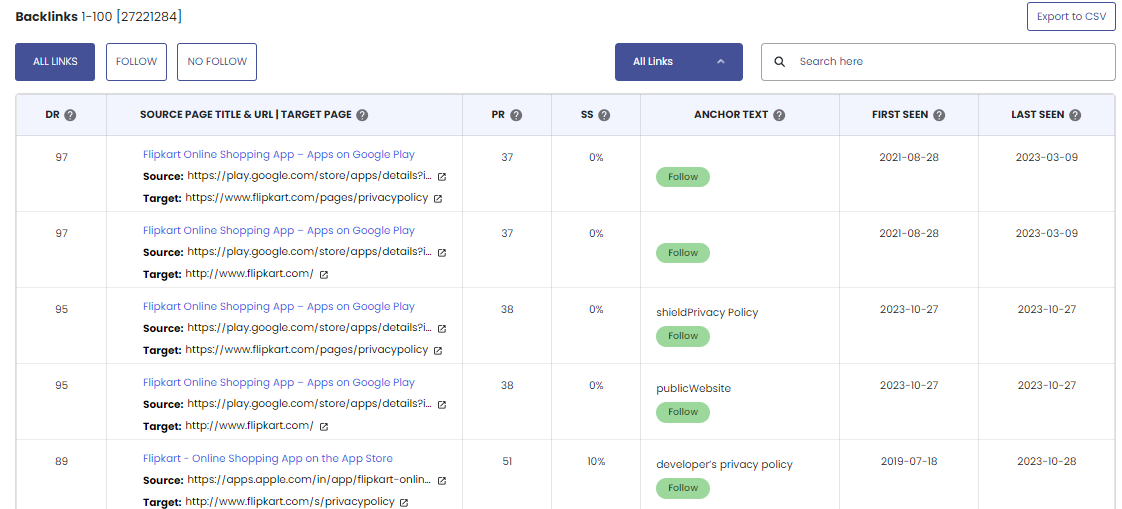The image size is (1122, 509).
Task: Click source URL text in publicWebsite row
Action: click(x=310, y=404)
